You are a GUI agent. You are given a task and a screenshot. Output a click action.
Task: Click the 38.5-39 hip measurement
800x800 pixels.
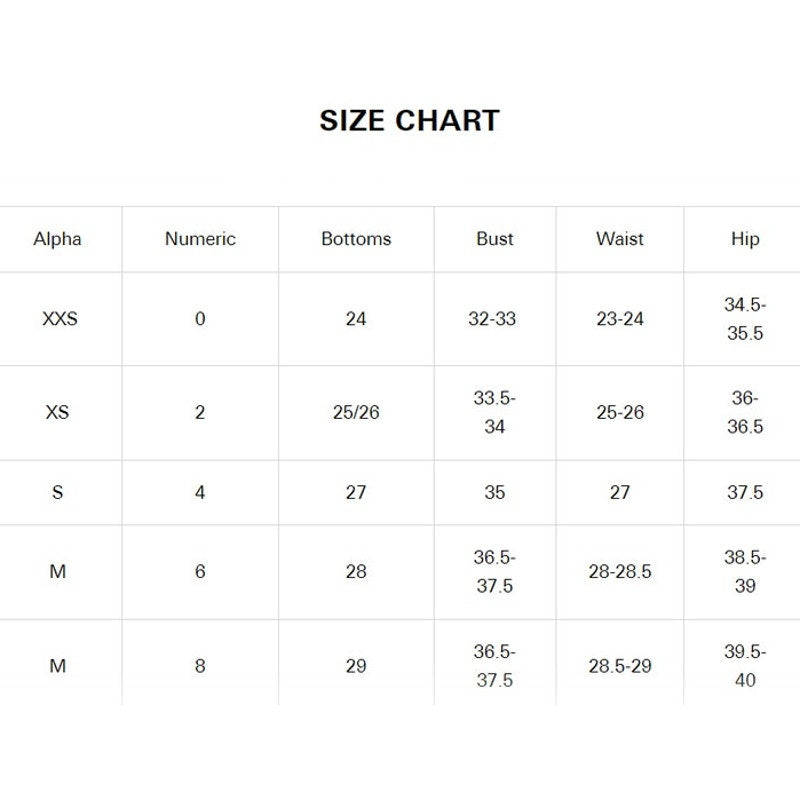pyautogui.click(x=745, y=572)
